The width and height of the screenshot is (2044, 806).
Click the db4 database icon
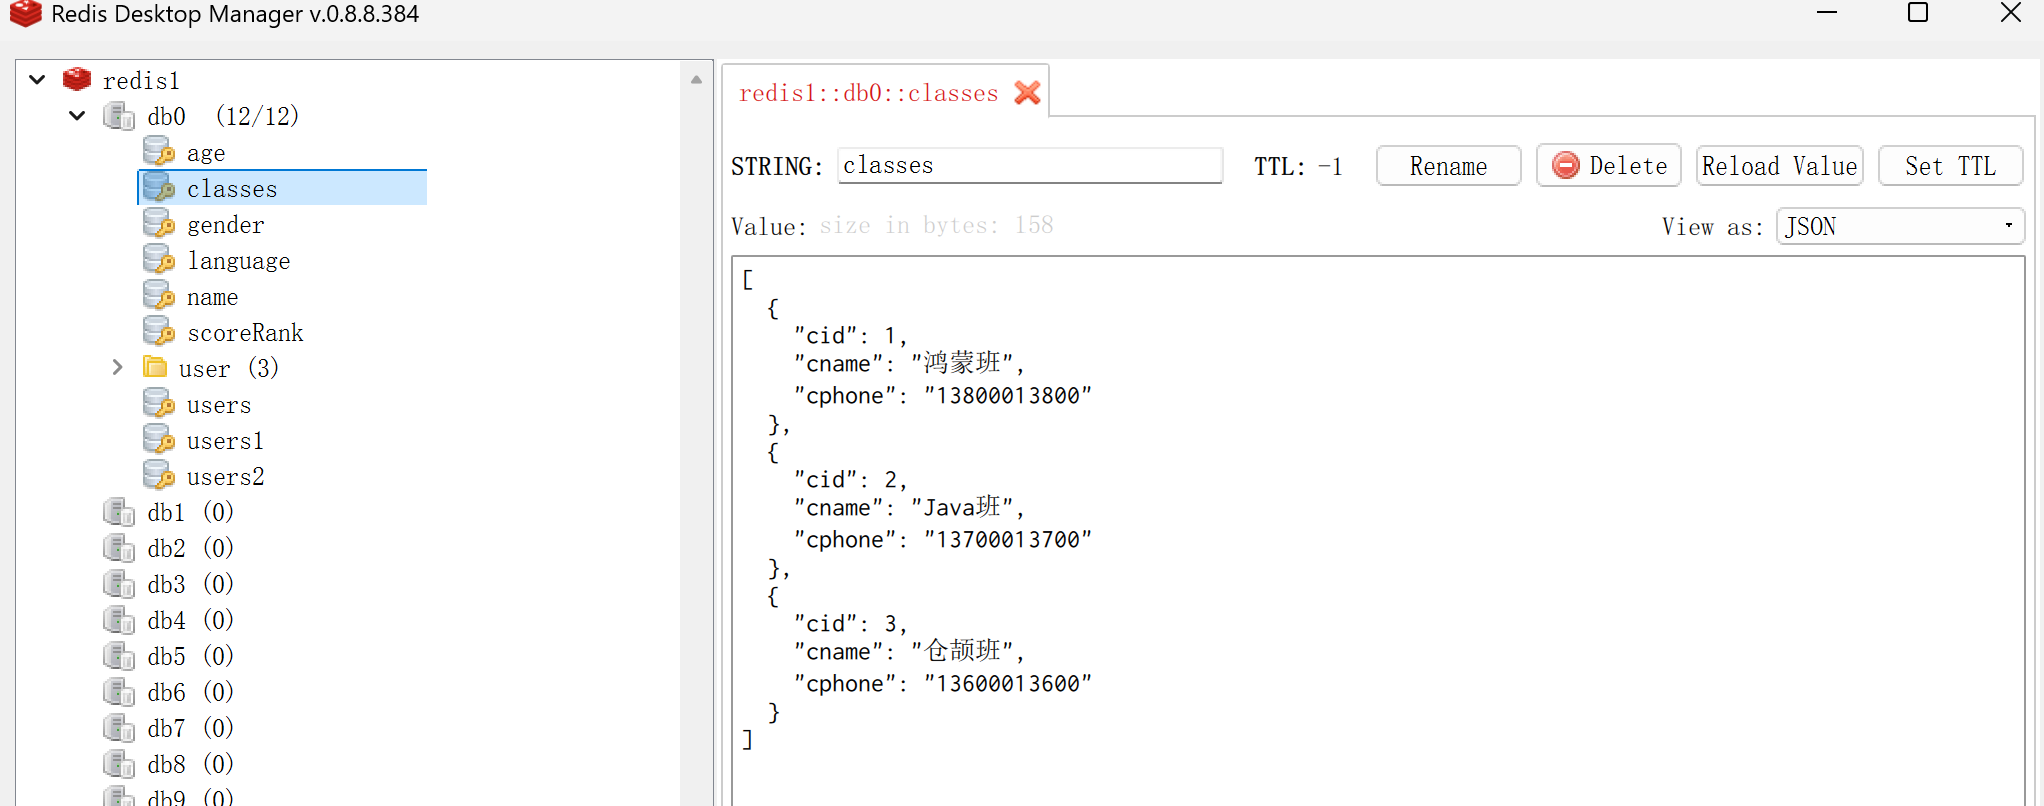(x=119, y=620)
